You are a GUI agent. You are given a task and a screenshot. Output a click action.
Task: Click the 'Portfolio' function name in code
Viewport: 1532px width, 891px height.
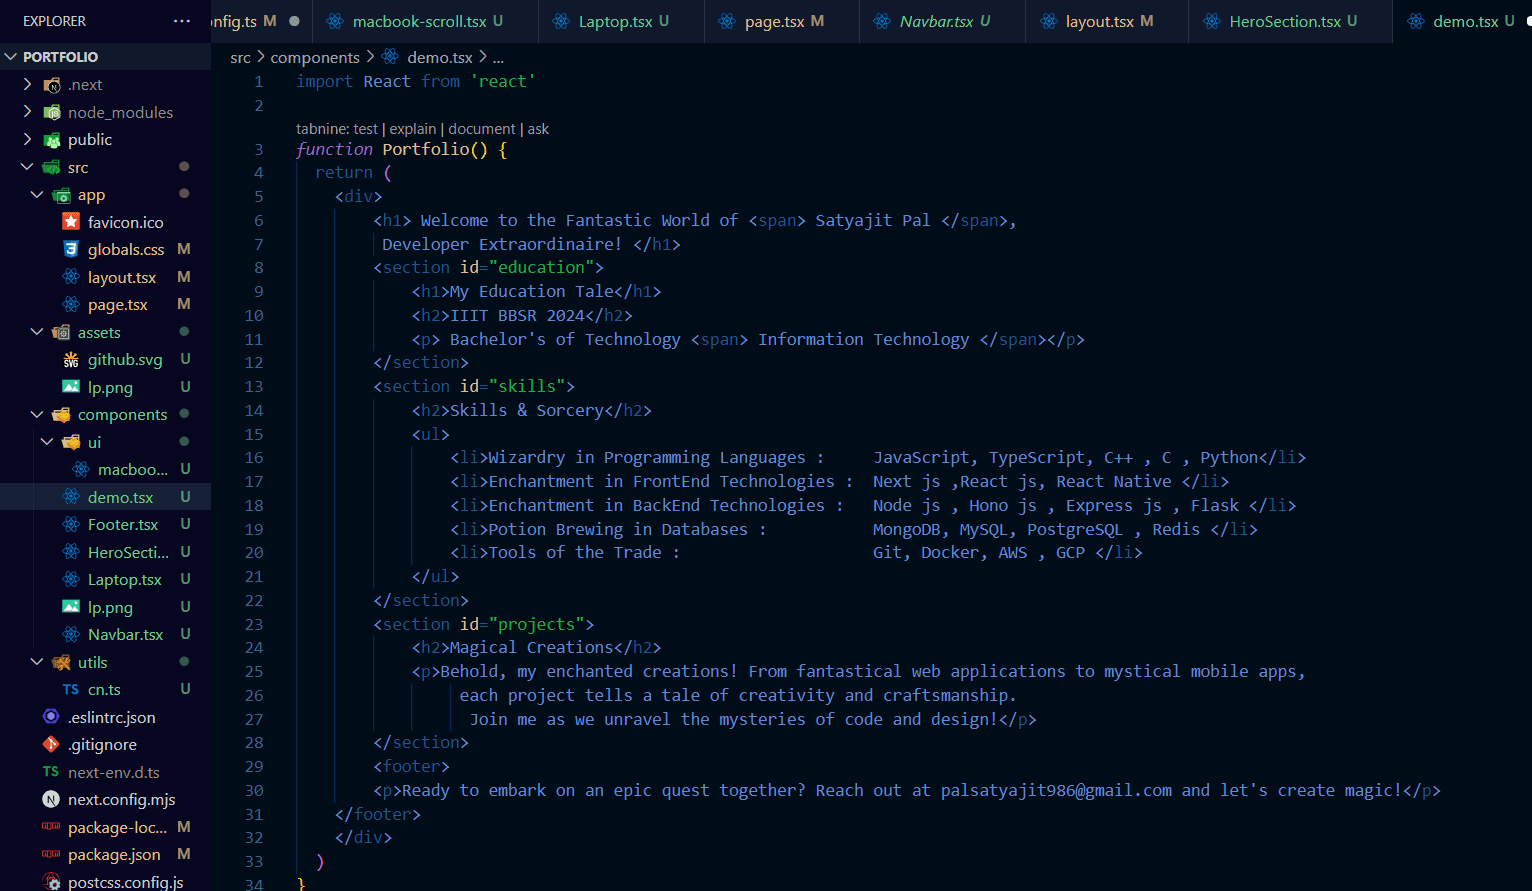click(425, 149)
